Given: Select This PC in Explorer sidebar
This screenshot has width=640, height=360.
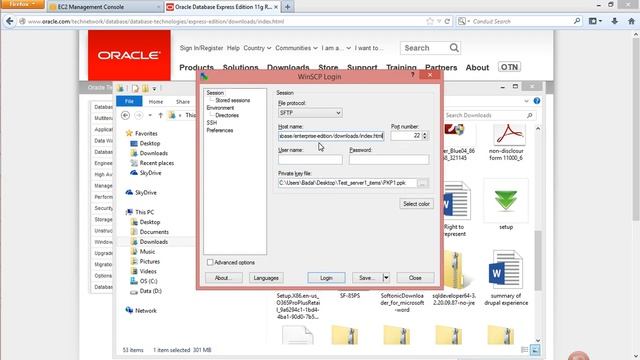Looking at the screenshot, I should (x=144, y=212).
